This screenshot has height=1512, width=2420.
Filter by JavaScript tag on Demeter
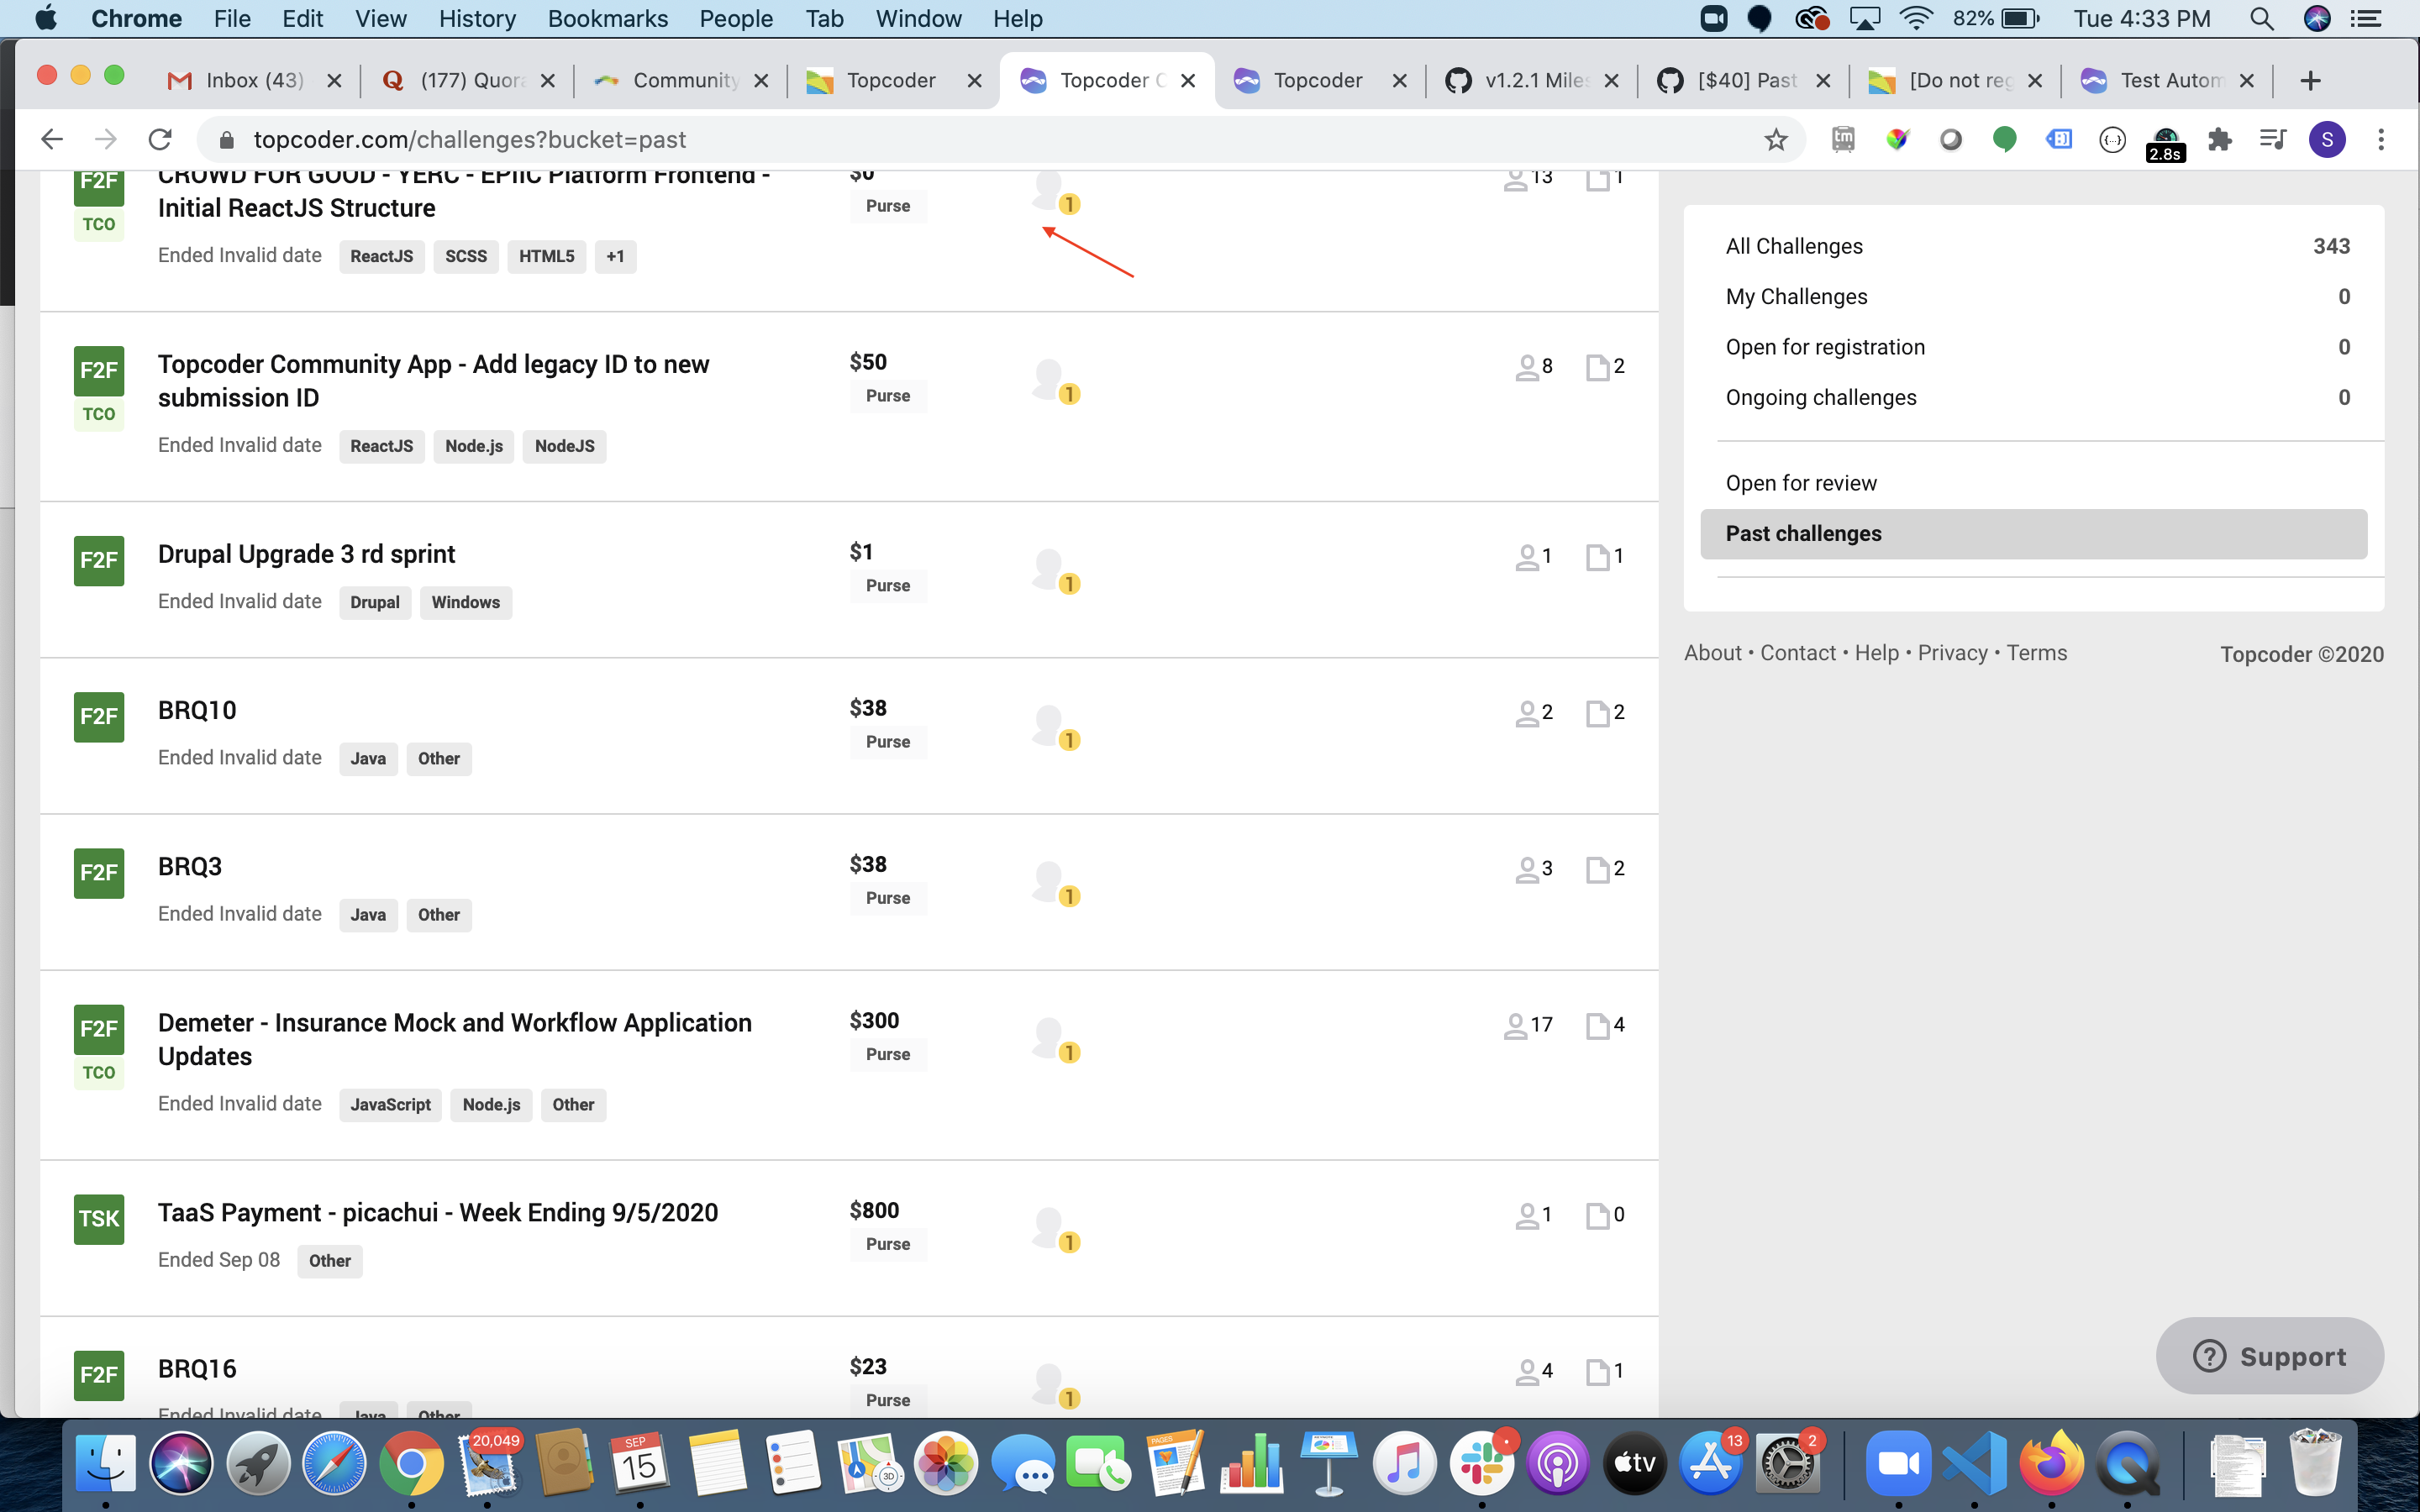[390, 1105]
